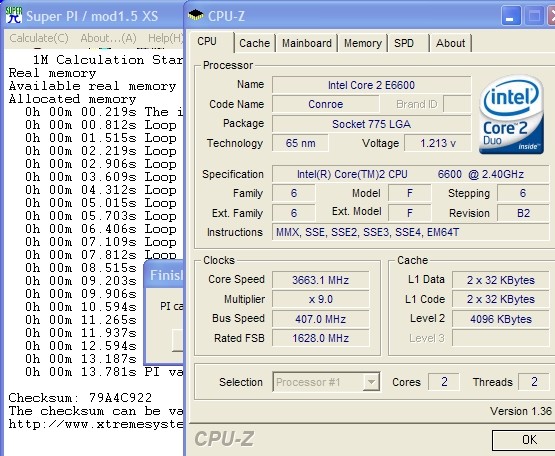
Task: Click the Allocated memory line in Super PI
Action: click(x=72, y=99)
